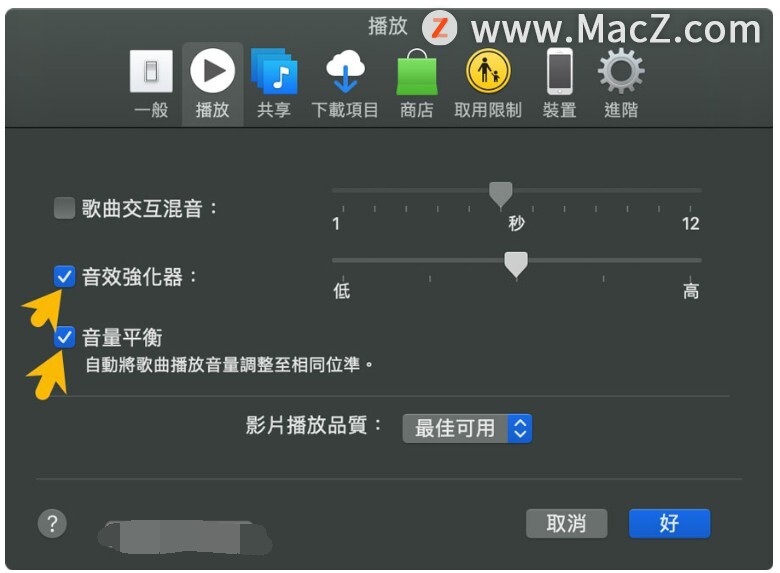Click the crossfade seconds slider thumb
The image size is (780, 573).
point(500,194)
